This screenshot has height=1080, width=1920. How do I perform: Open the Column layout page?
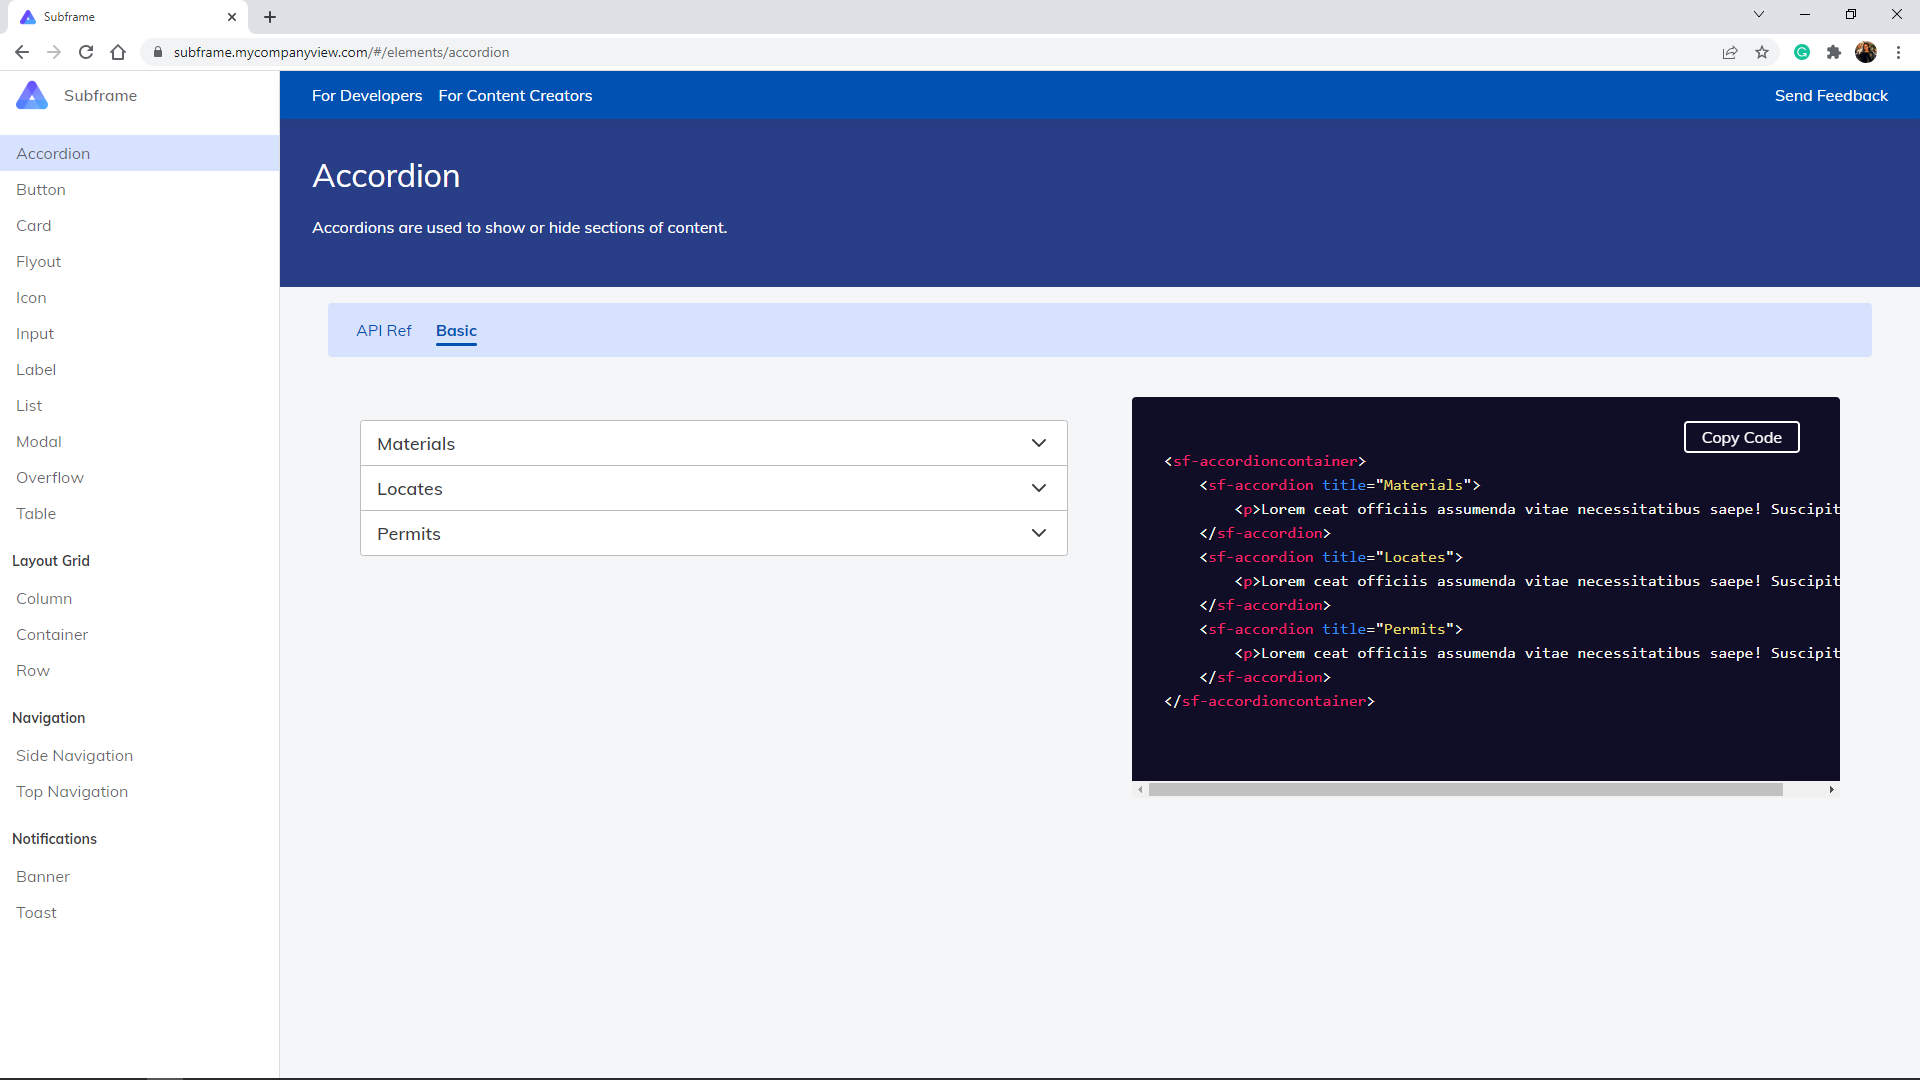coord(44,599)
